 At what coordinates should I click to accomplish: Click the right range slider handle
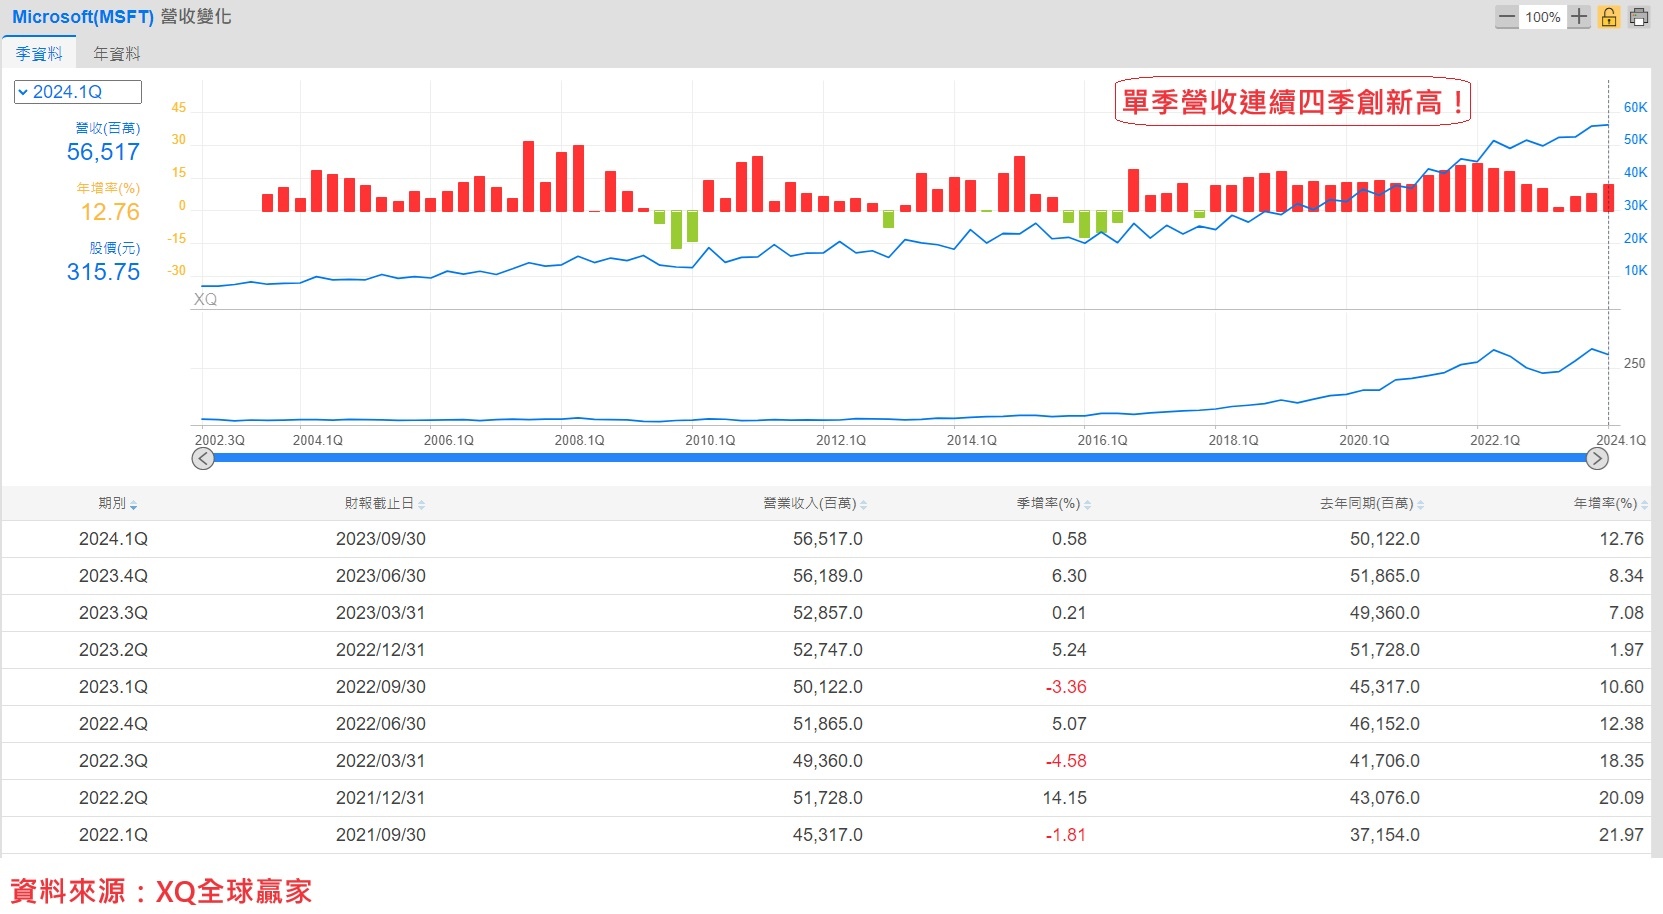(x=1597, y=458)
